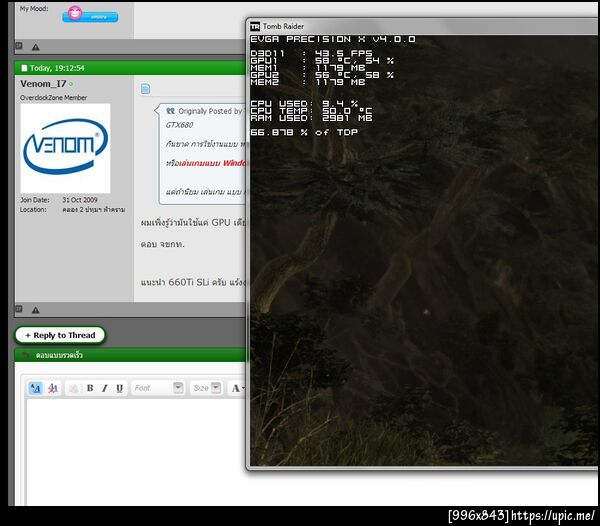Click the smiley mood badge next to My Mood
600x526 pixels.
coord(90,14)
